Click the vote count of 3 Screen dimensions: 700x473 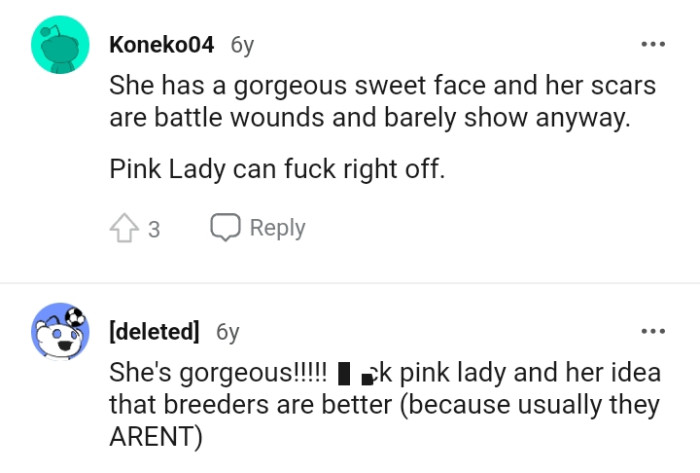[153, 229]
